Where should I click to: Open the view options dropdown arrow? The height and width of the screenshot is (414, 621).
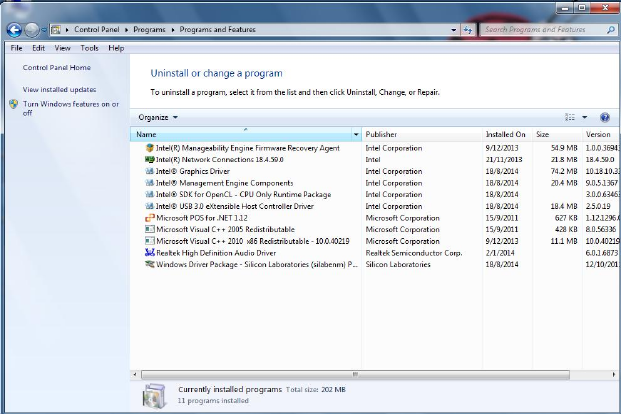tap(585, 117)
